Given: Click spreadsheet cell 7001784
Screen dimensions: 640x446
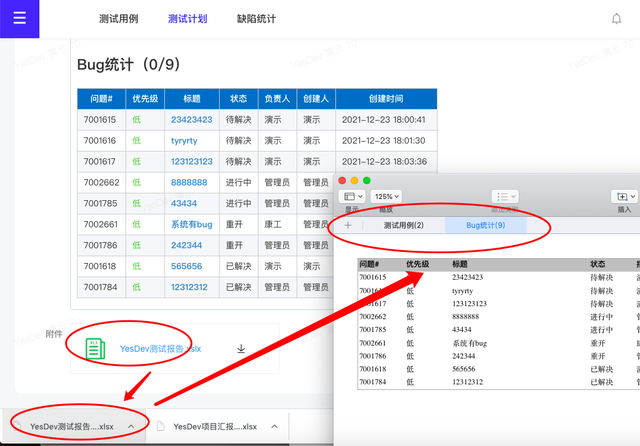Looking at the screenshot, I should tap(373, 382).
